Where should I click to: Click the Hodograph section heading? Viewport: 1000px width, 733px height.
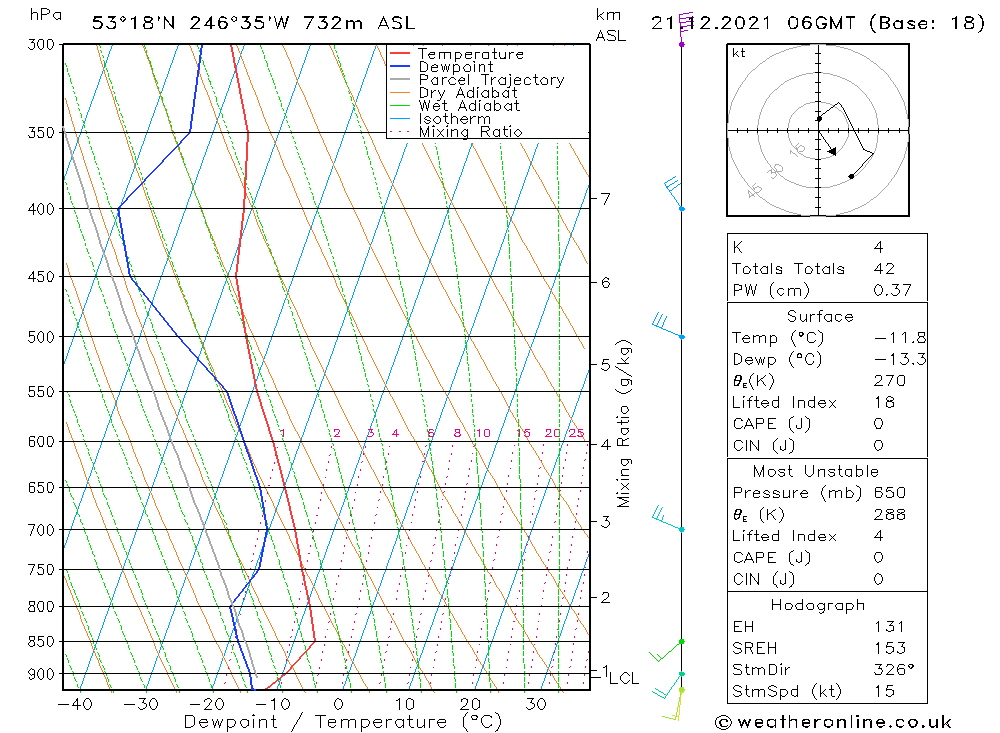click(x=818, y=605)
